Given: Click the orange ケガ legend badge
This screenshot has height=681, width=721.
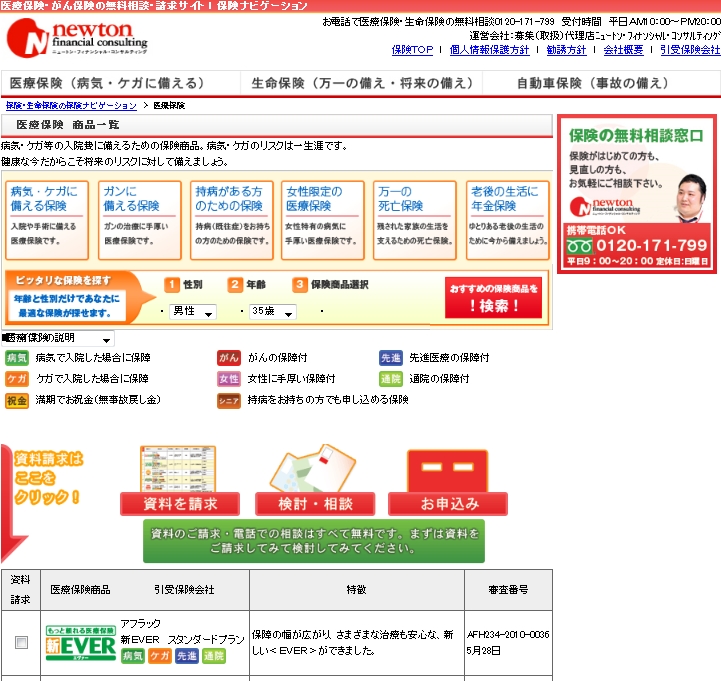Looking at the screenshot, I should [x=17, y=379].
